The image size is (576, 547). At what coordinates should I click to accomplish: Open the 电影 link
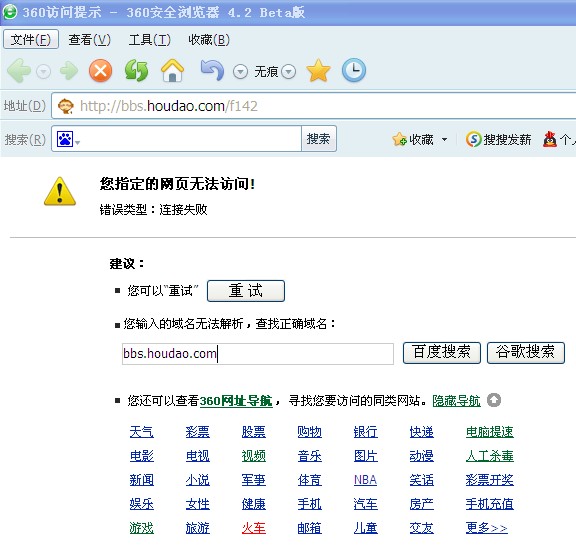pos(141,456)
